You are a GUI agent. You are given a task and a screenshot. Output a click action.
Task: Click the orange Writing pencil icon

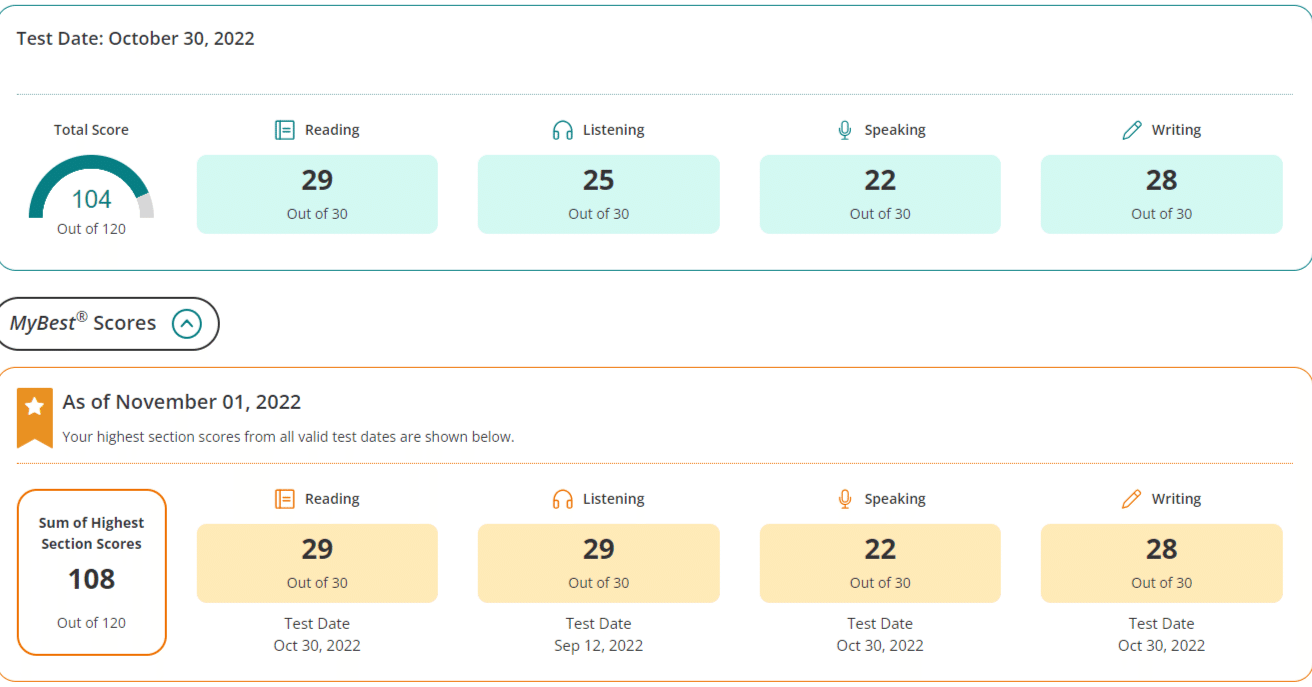click(x=1132, y=499)
